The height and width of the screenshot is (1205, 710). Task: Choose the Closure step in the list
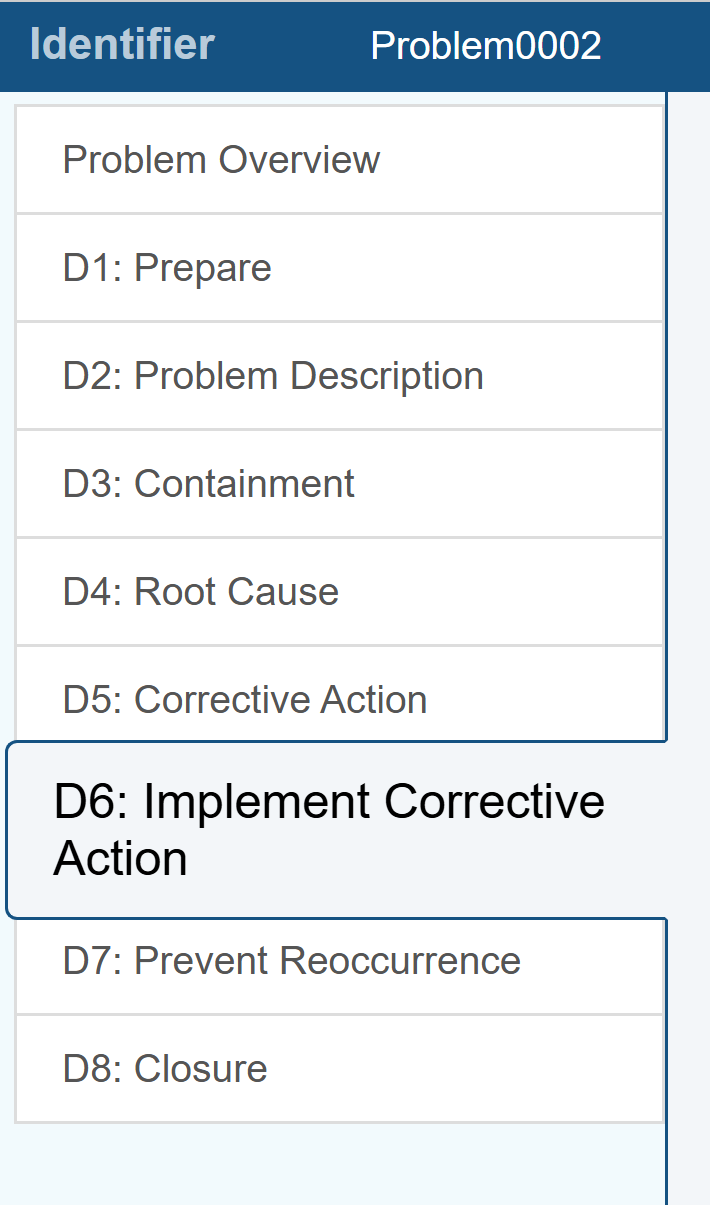coord(165,1069)
